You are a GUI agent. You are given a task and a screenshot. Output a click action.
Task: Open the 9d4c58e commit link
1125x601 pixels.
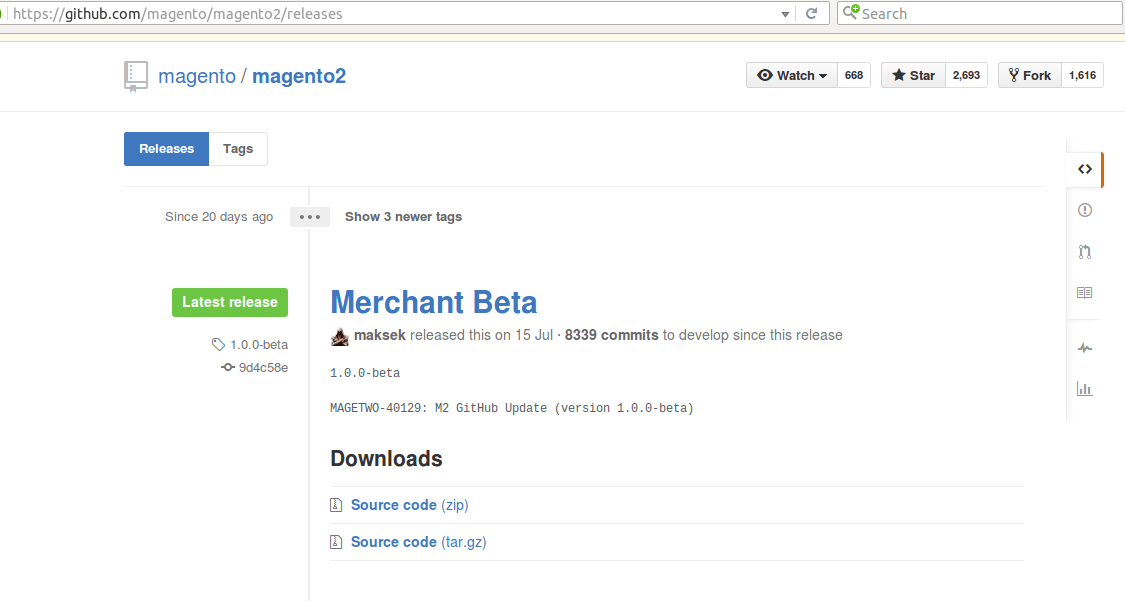tap(263, 367)
